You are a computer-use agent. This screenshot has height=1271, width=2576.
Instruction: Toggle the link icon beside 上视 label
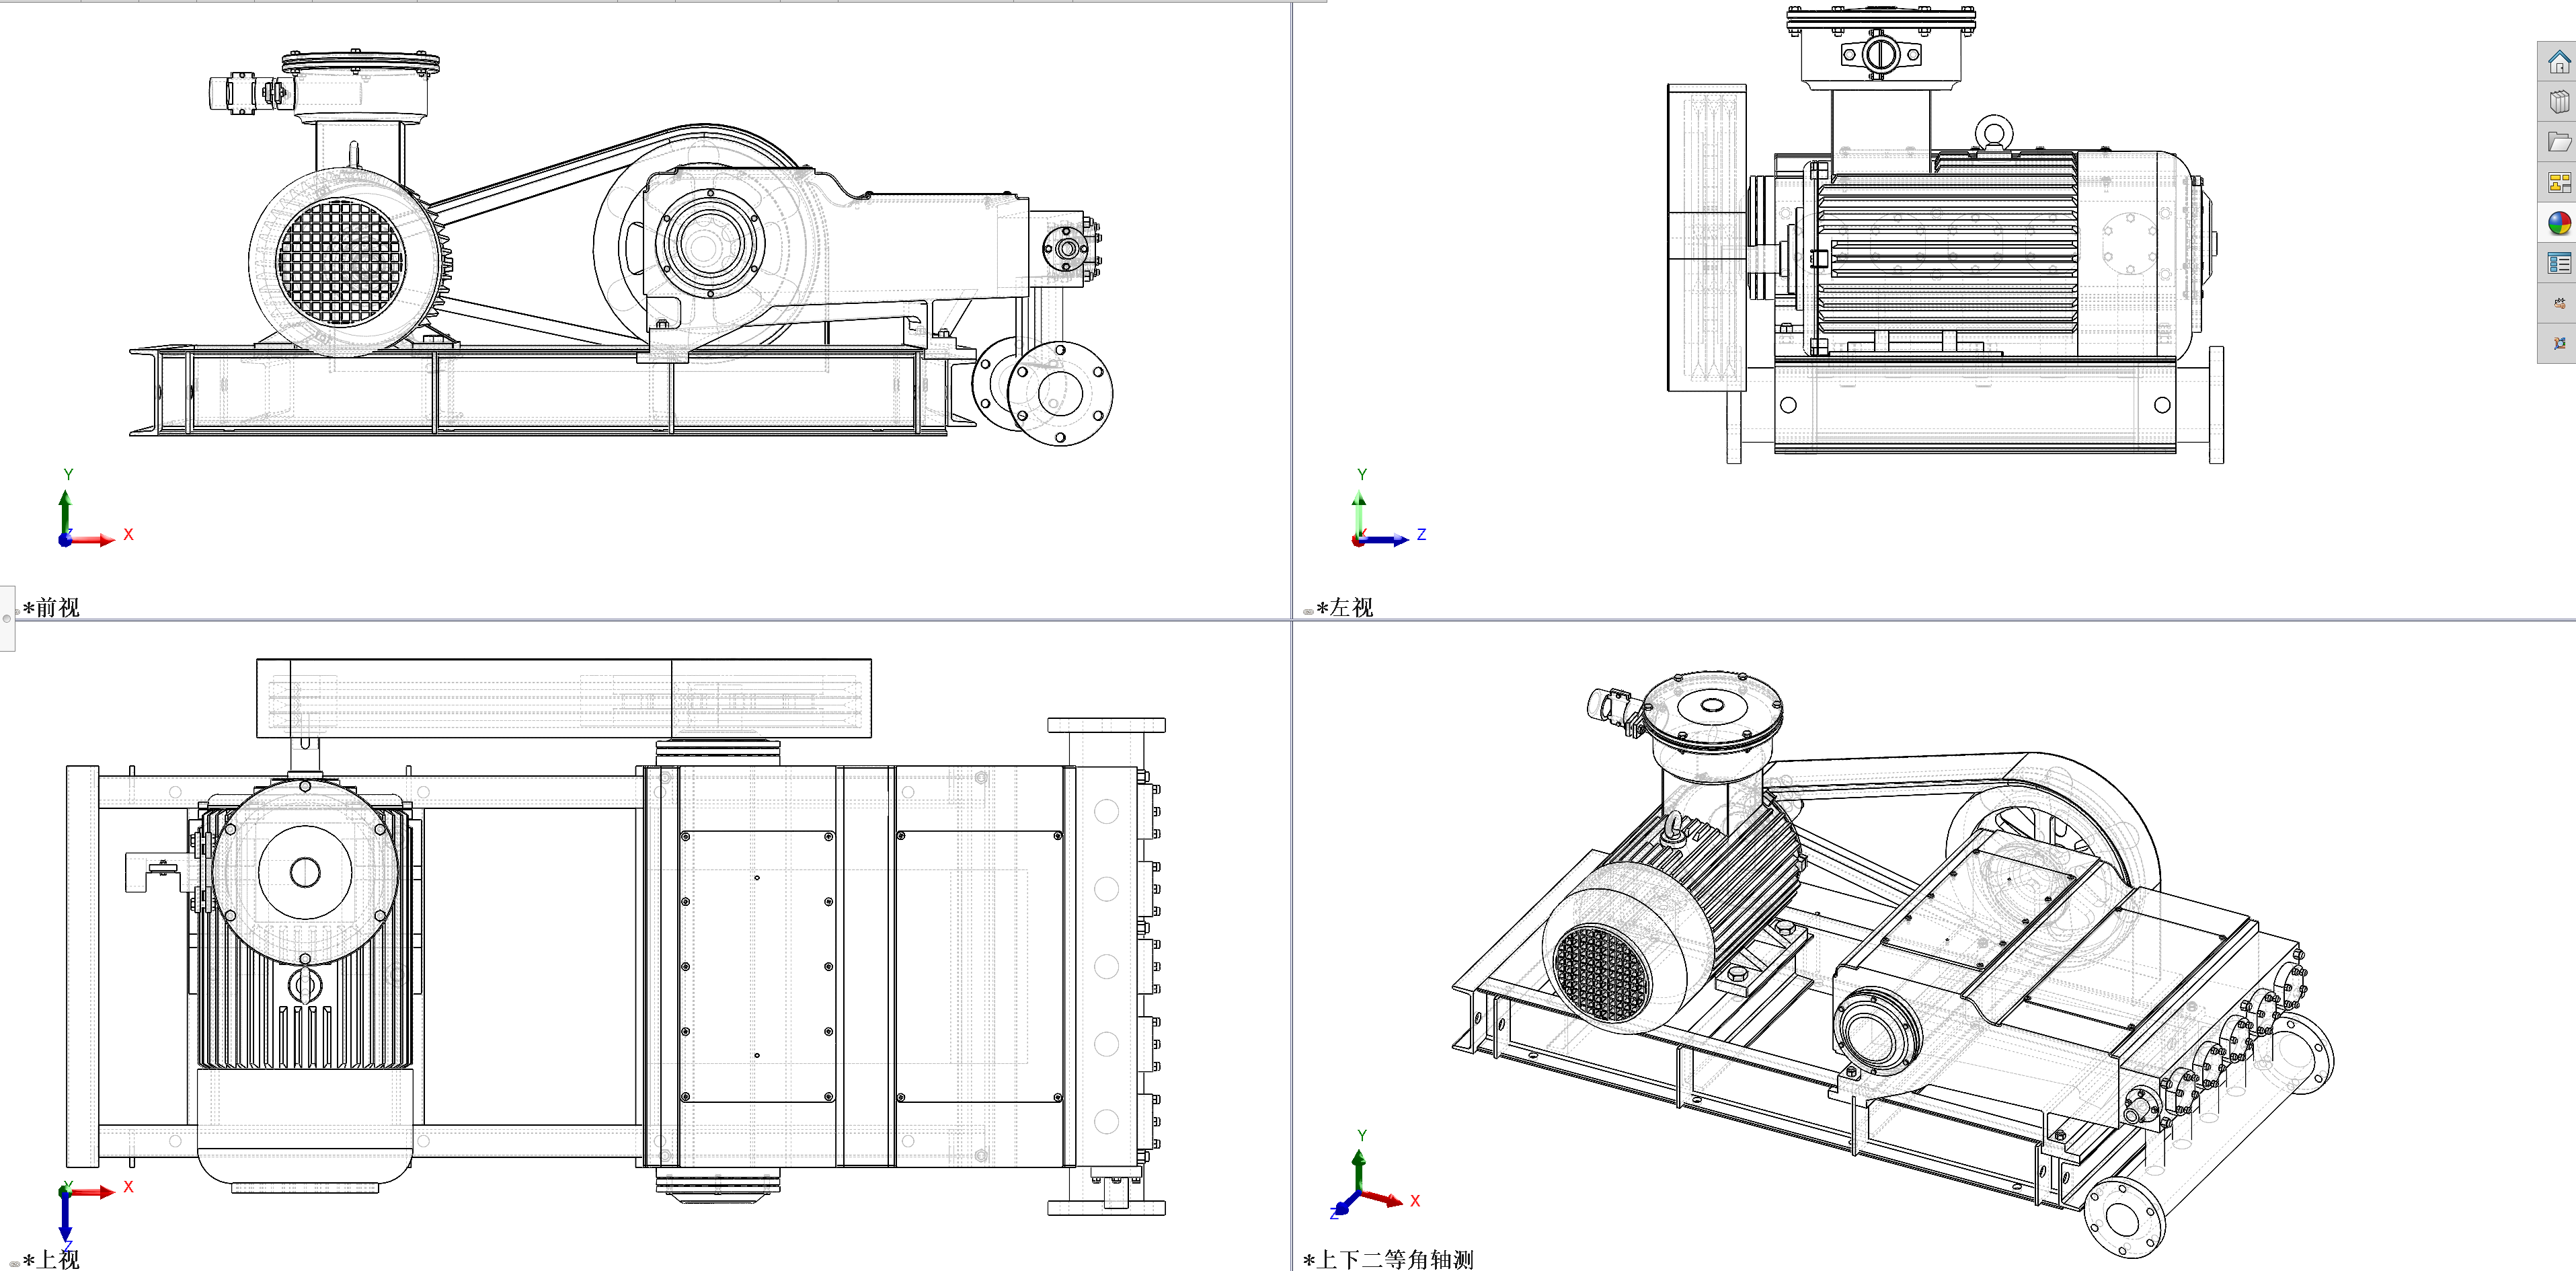coord(14,1263)
